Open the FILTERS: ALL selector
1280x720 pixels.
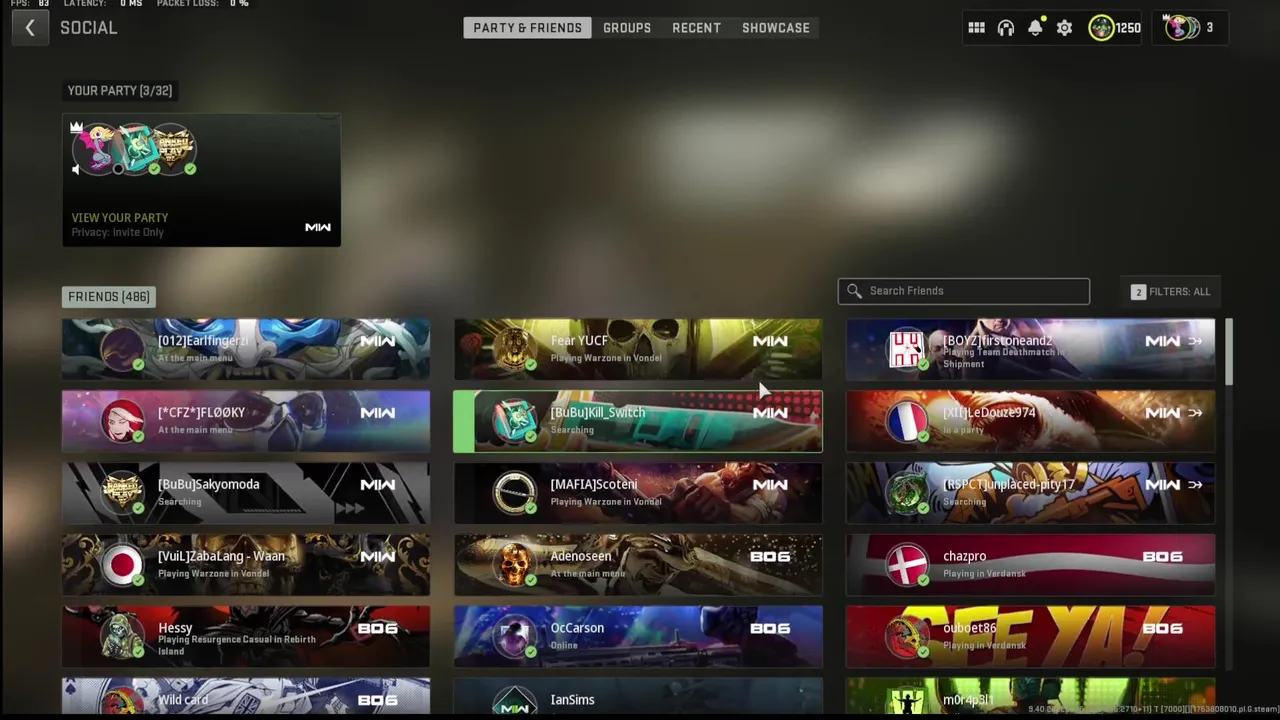tap(1171, 292)
